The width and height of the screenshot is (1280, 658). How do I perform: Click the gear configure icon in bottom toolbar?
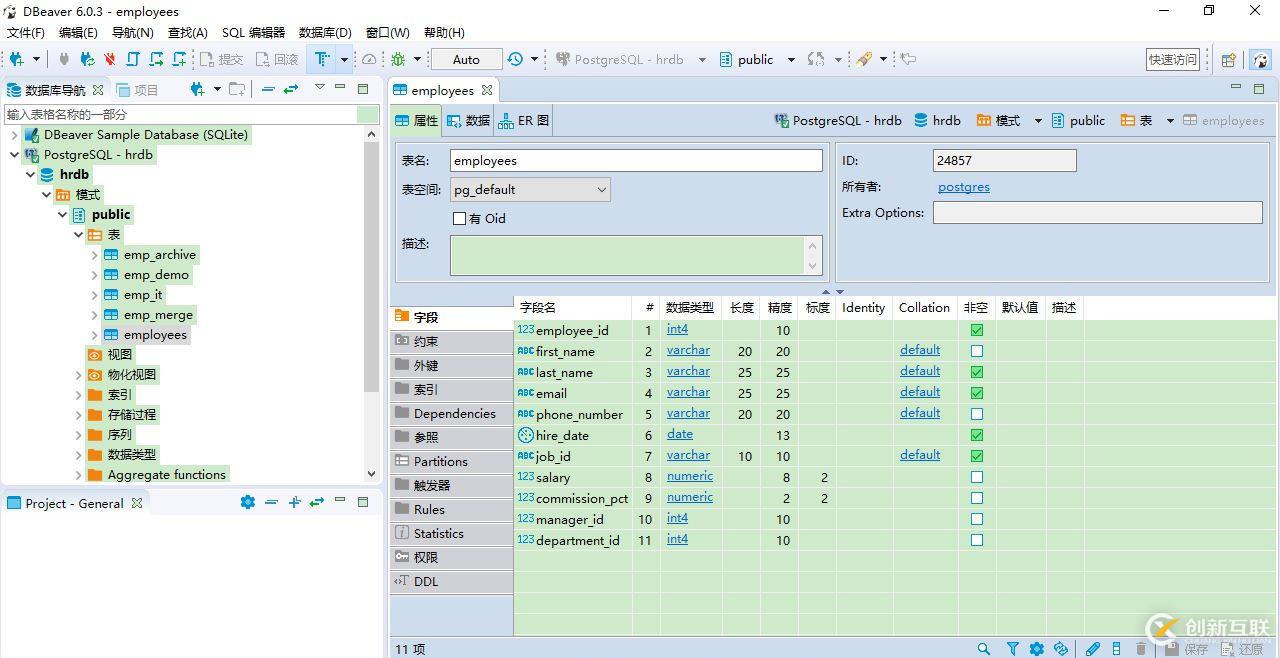point(1037,649)
